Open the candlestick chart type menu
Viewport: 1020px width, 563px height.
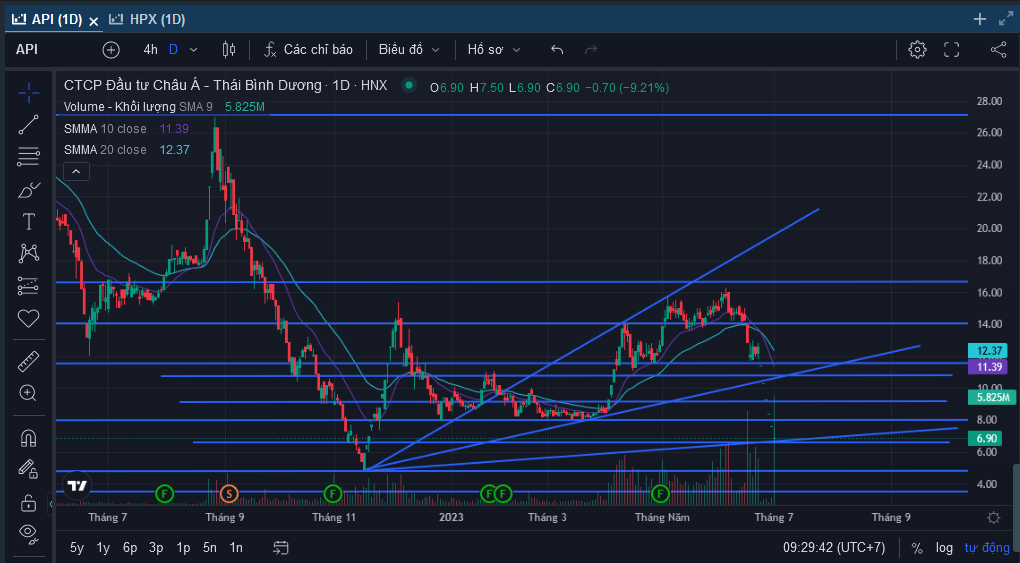point(229,49)
